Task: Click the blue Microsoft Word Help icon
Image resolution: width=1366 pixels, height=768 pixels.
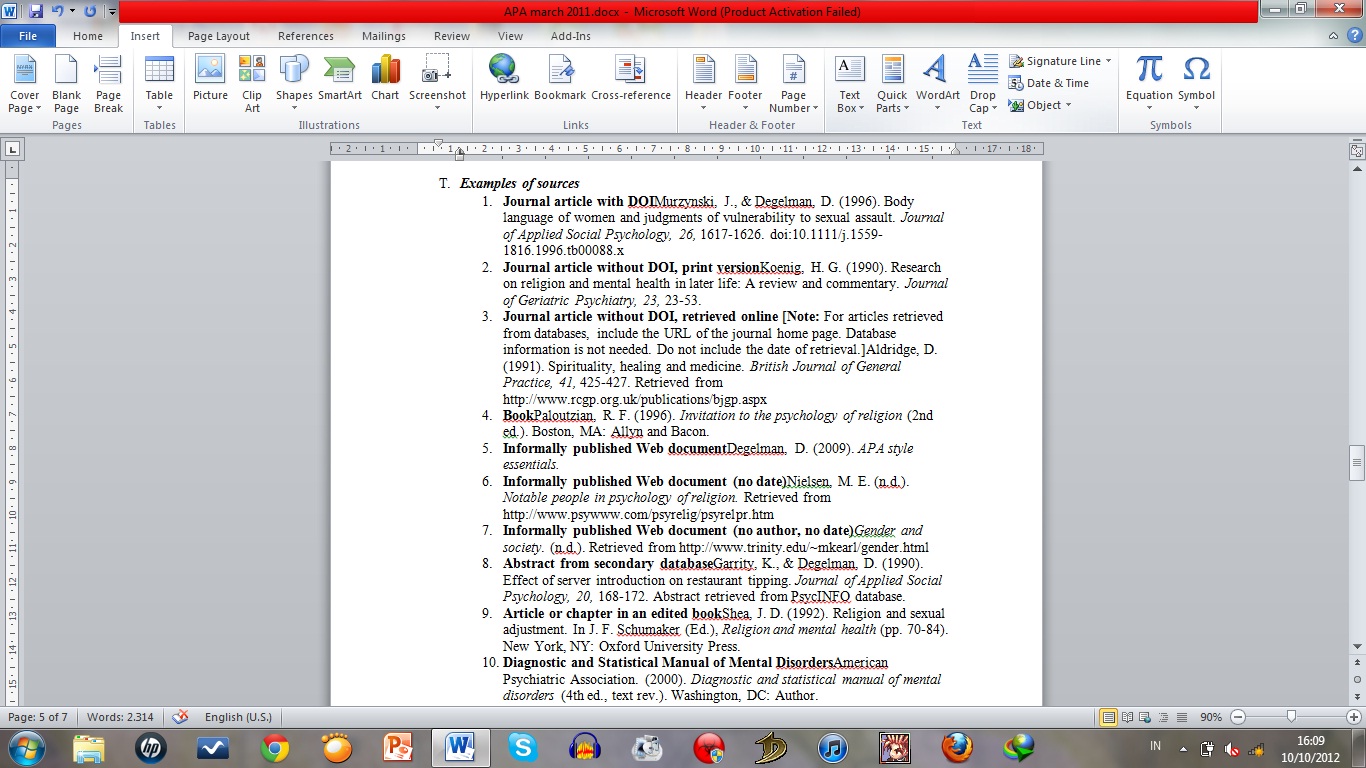Action: click(1354, 36)
